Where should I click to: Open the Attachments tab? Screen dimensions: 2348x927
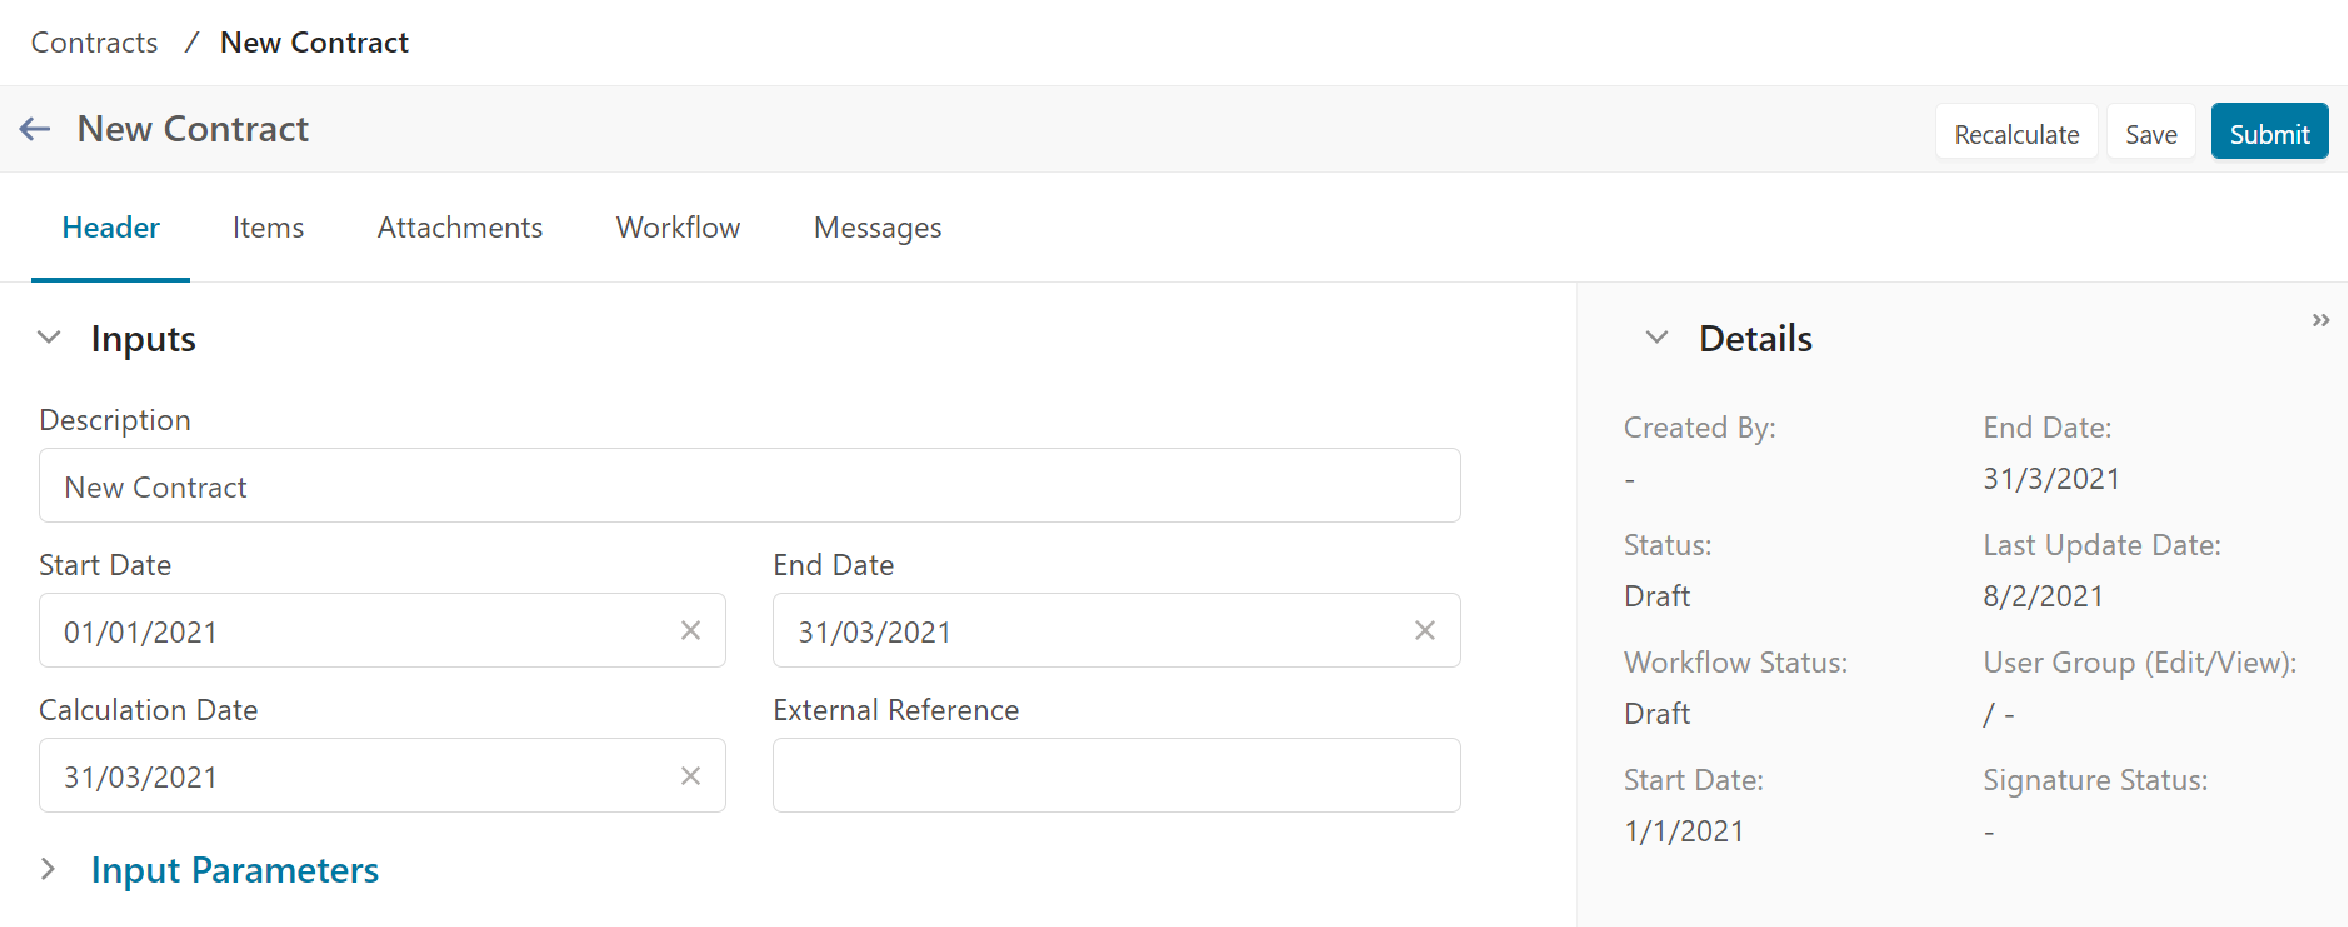pyautogui.click(x=459, y=228)
